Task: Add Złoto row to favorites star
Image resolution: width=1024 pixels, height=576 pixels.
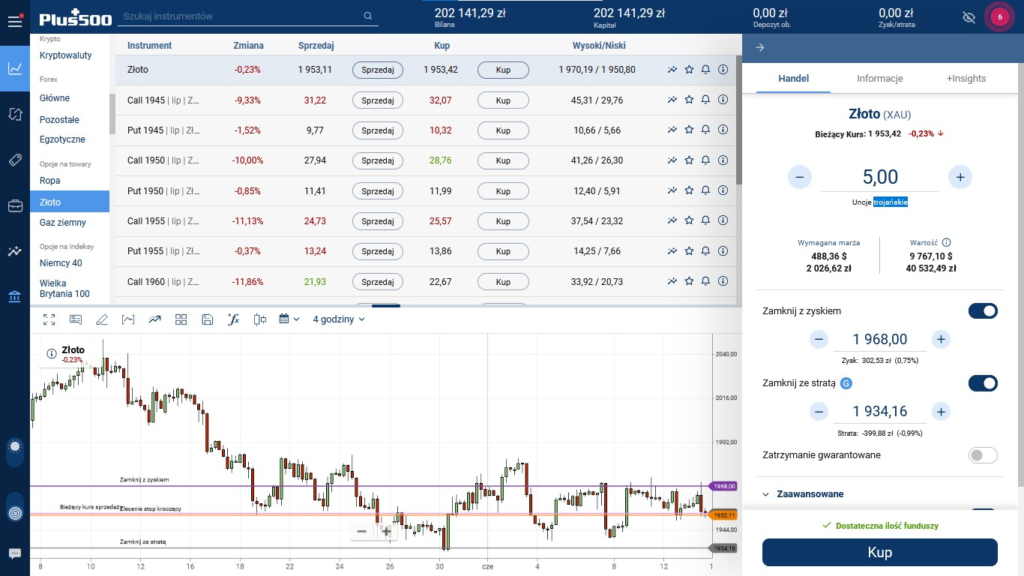Action: (x=689, y=70)
